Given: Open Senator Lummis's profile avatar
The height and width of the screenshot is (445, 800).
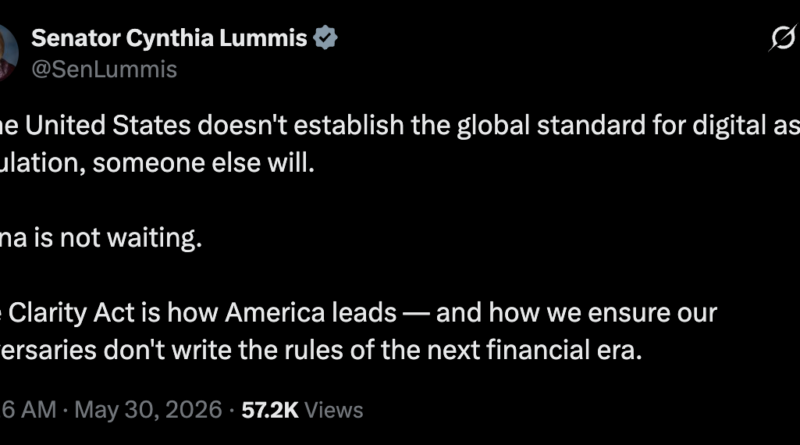Looking at the screenshot, I should click(x=8, y=53).
